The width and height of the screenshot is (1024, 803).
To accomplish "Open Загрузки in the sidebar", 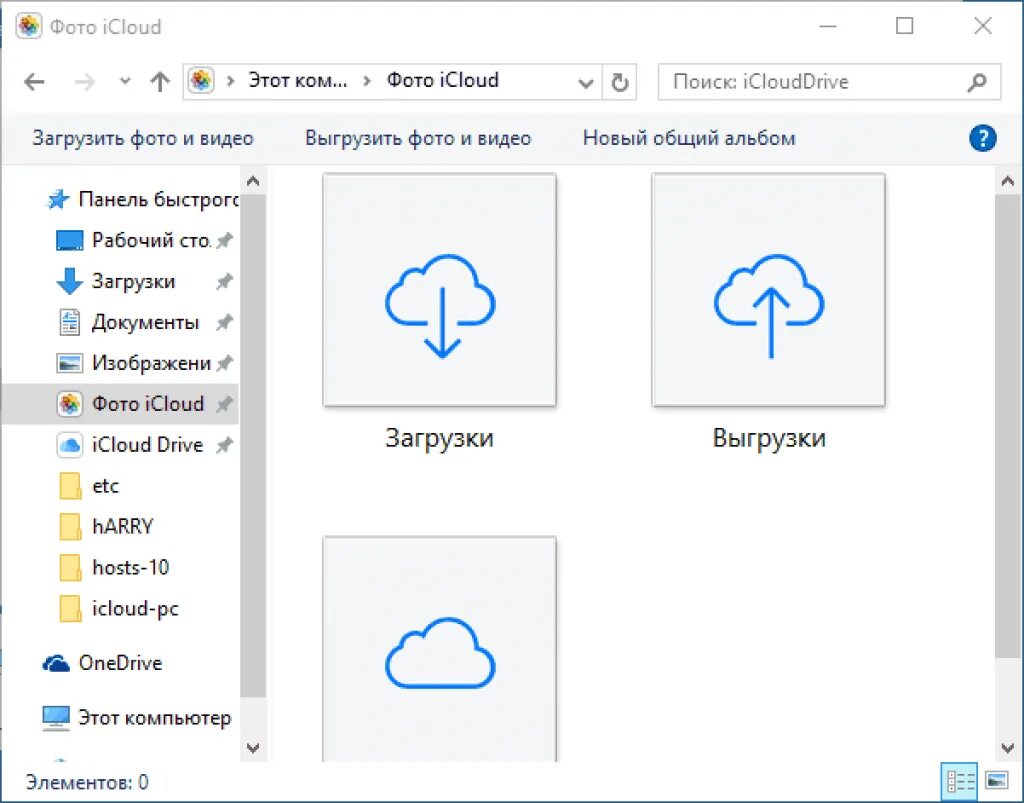I will coord(116,281).
